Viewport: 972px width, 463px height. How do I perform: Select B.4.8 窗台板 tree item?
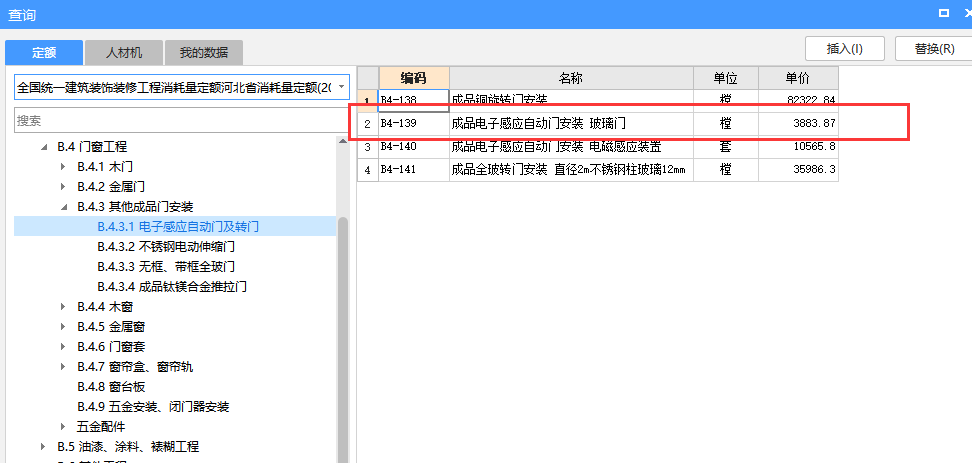(111, 387)
